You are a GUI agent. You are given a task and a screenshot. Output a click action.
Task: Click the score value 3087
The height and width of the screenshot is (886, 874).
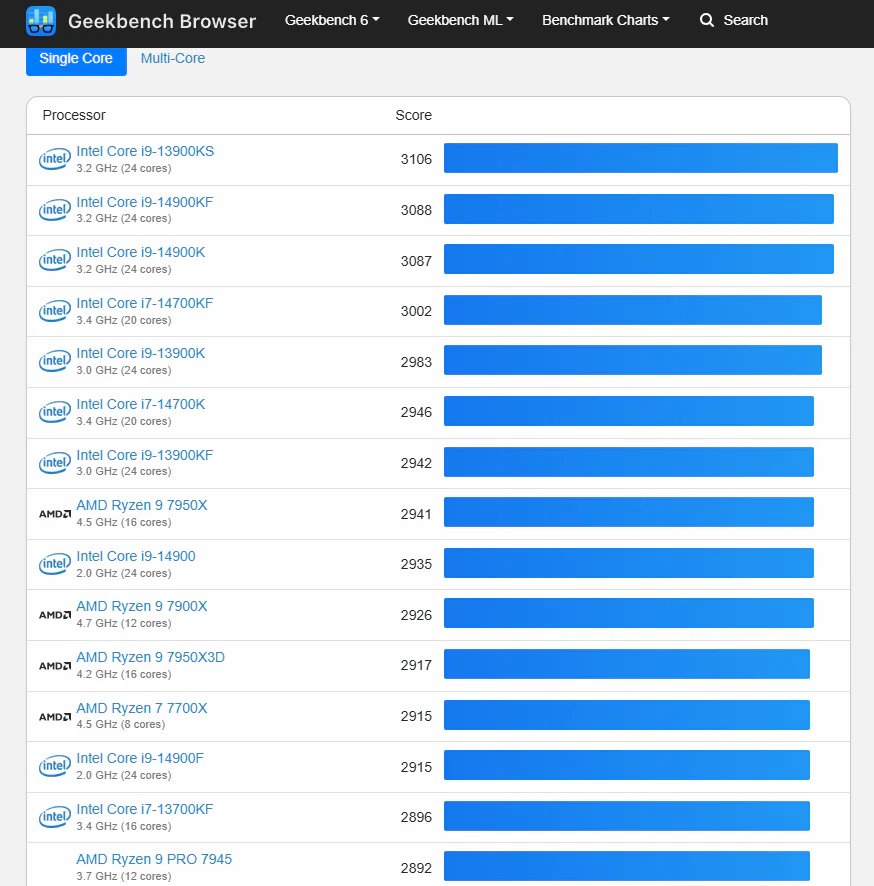click(416, 261)
